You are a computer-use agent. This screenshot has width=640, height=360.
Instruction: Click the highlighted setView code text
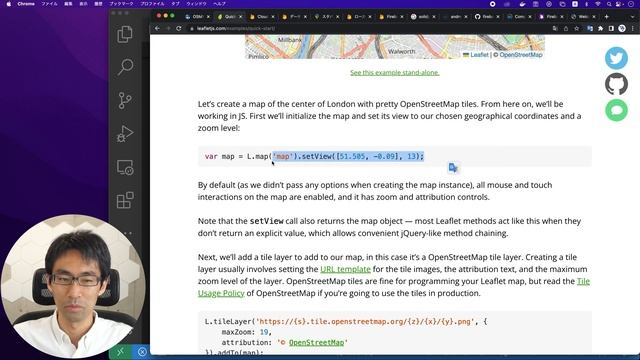tap(349, 156)
